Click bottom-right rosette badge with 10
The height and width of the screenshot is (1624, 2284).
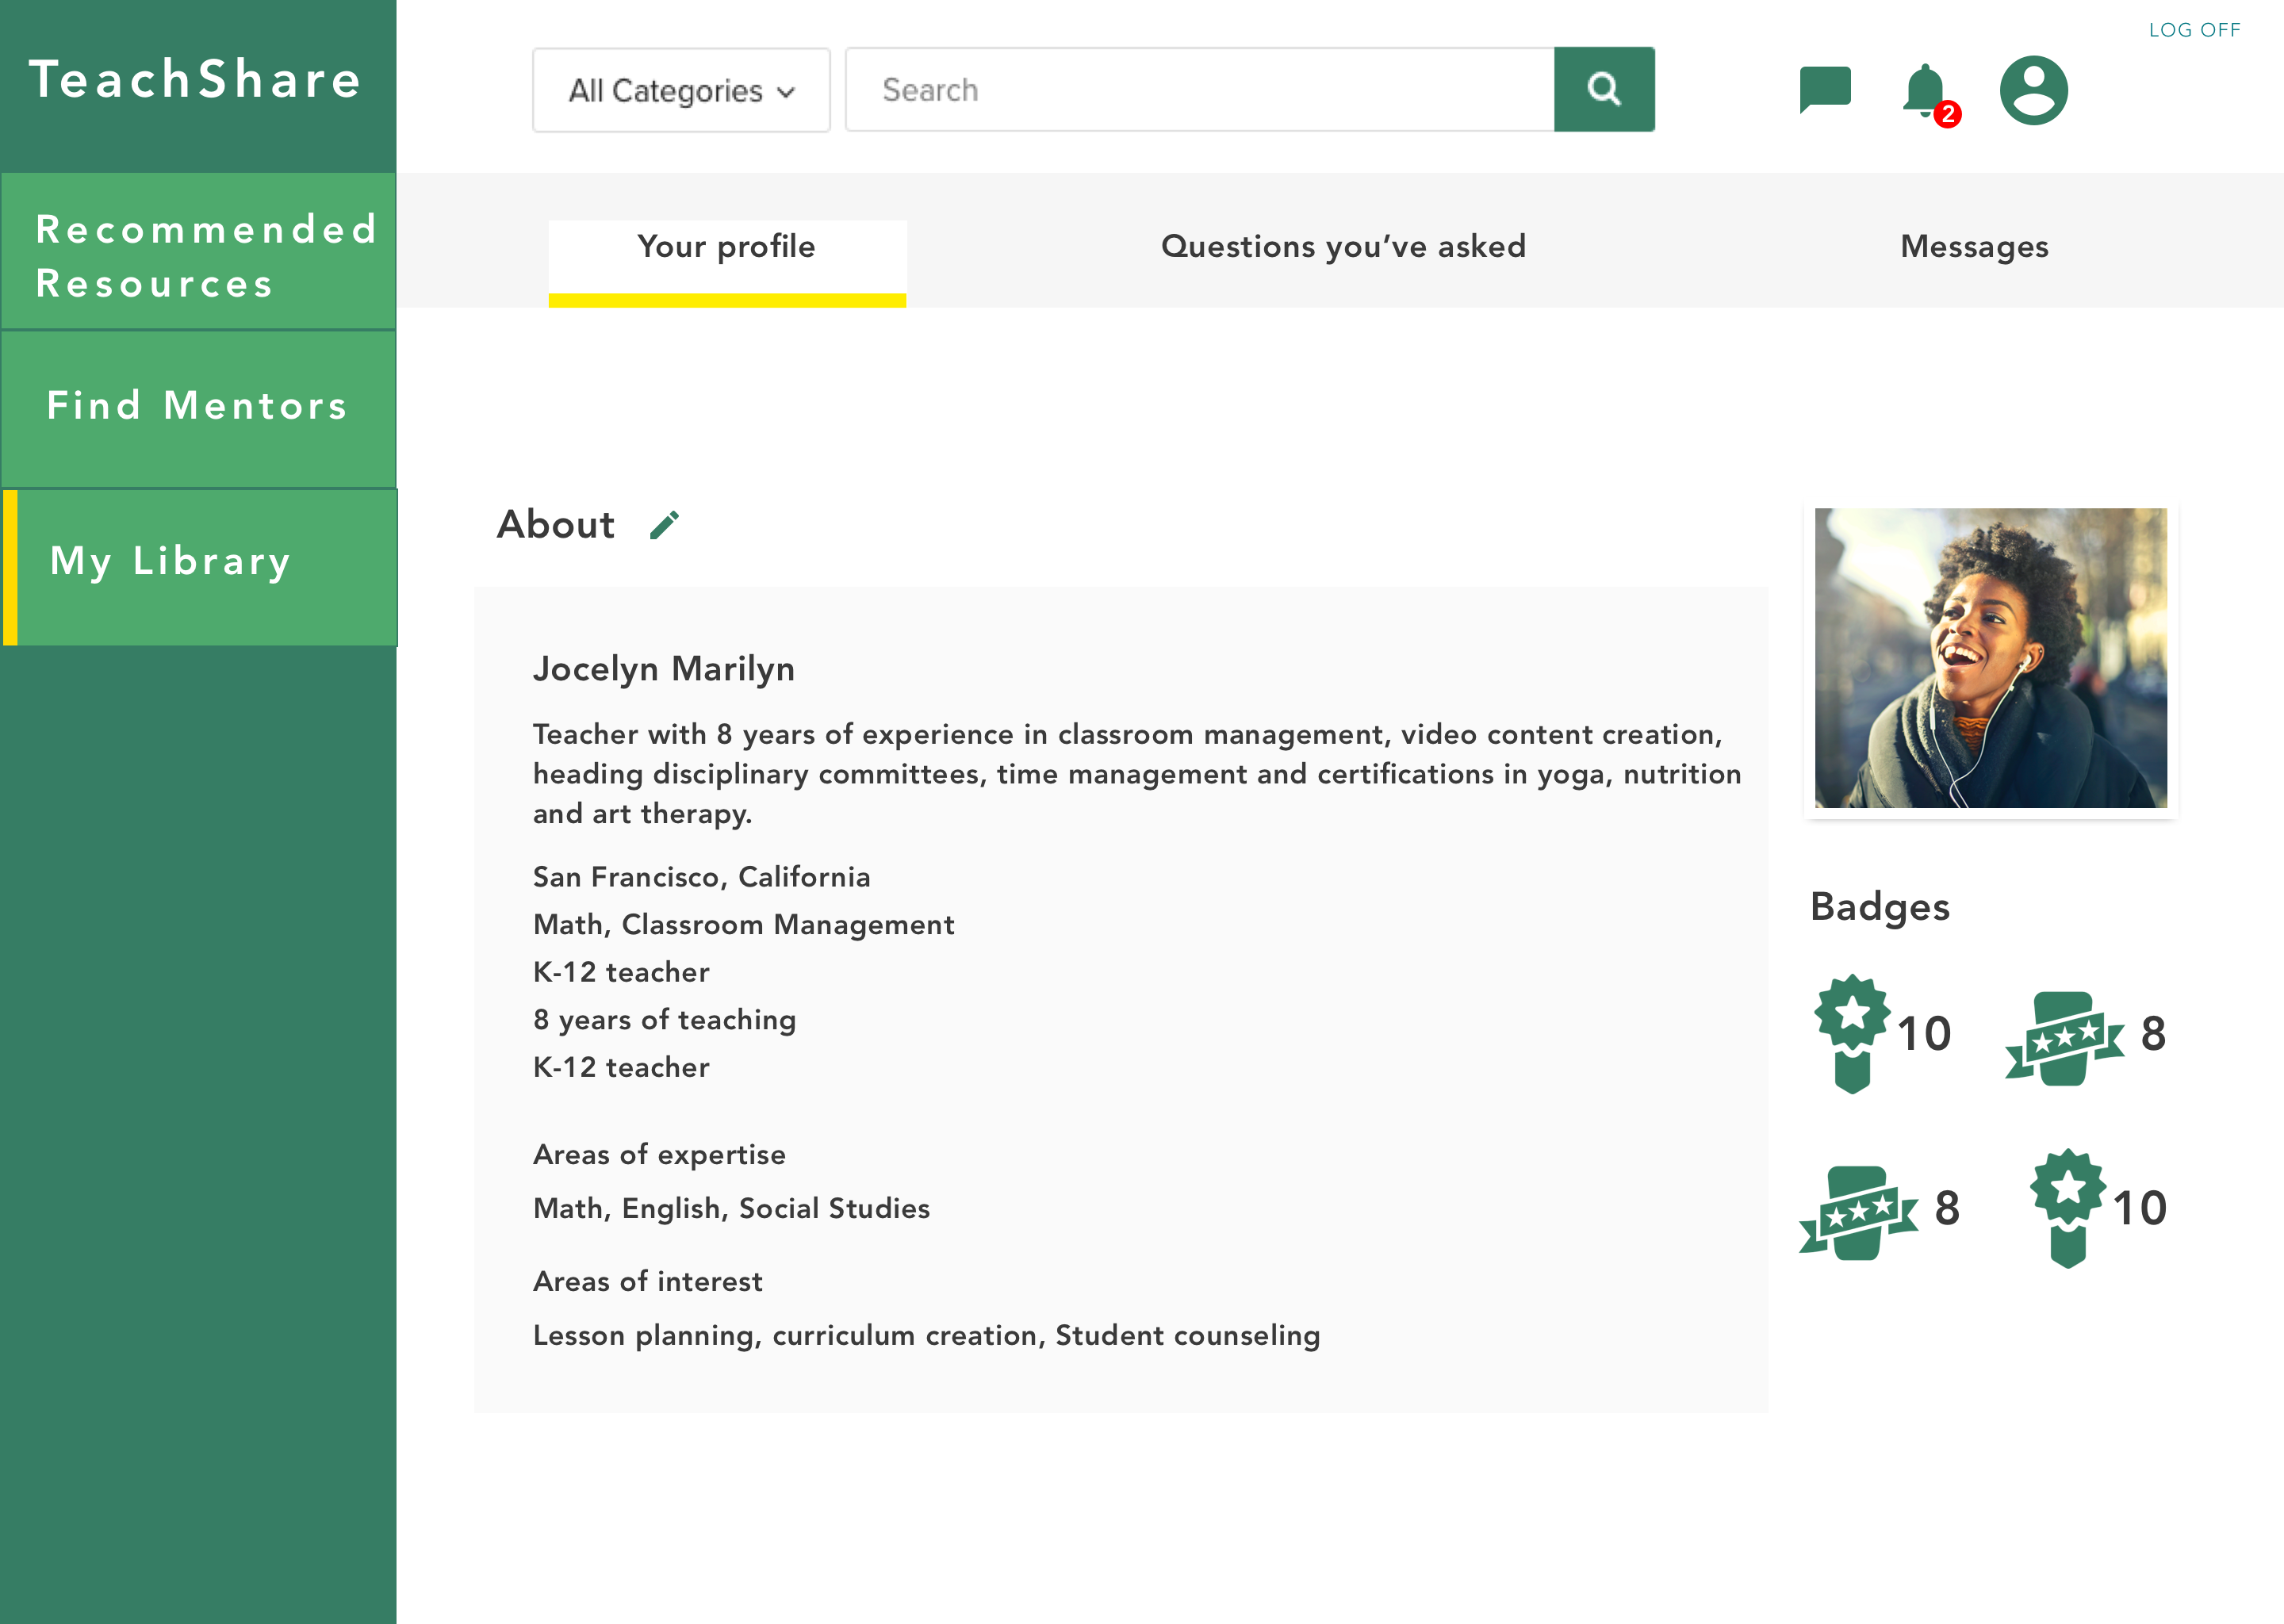click(2068, 1207)
